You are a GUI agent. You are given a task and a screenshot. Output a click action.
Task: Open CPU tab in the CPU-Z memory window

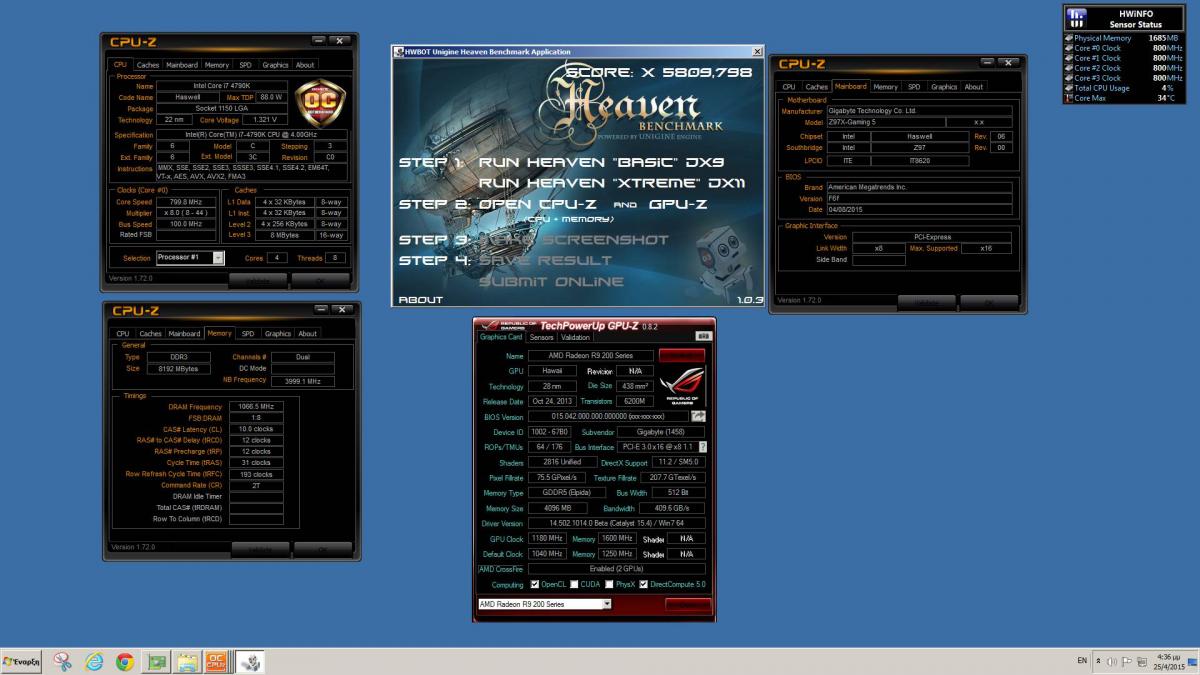click(x=123, y=333)
